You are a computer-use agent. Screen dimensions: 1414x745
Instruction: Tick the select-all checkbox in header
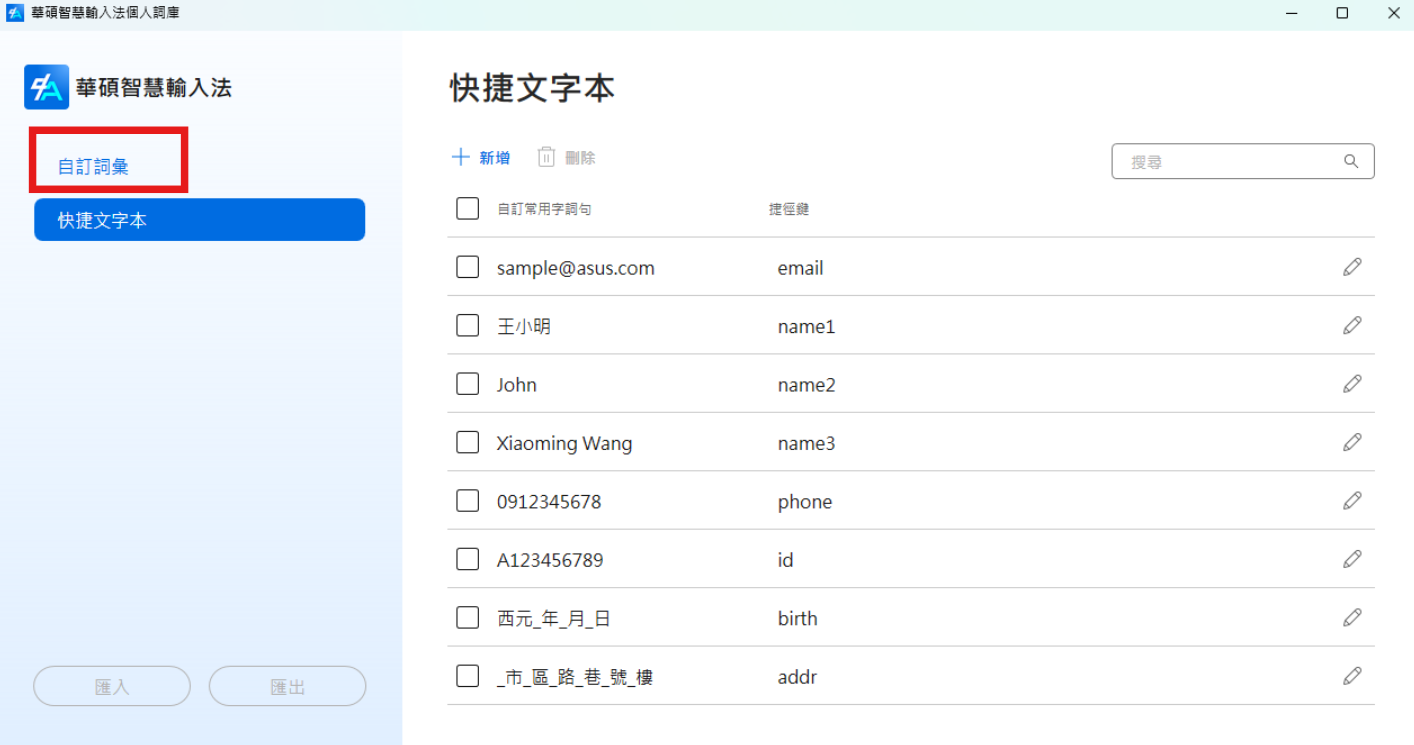coord(467,208)
